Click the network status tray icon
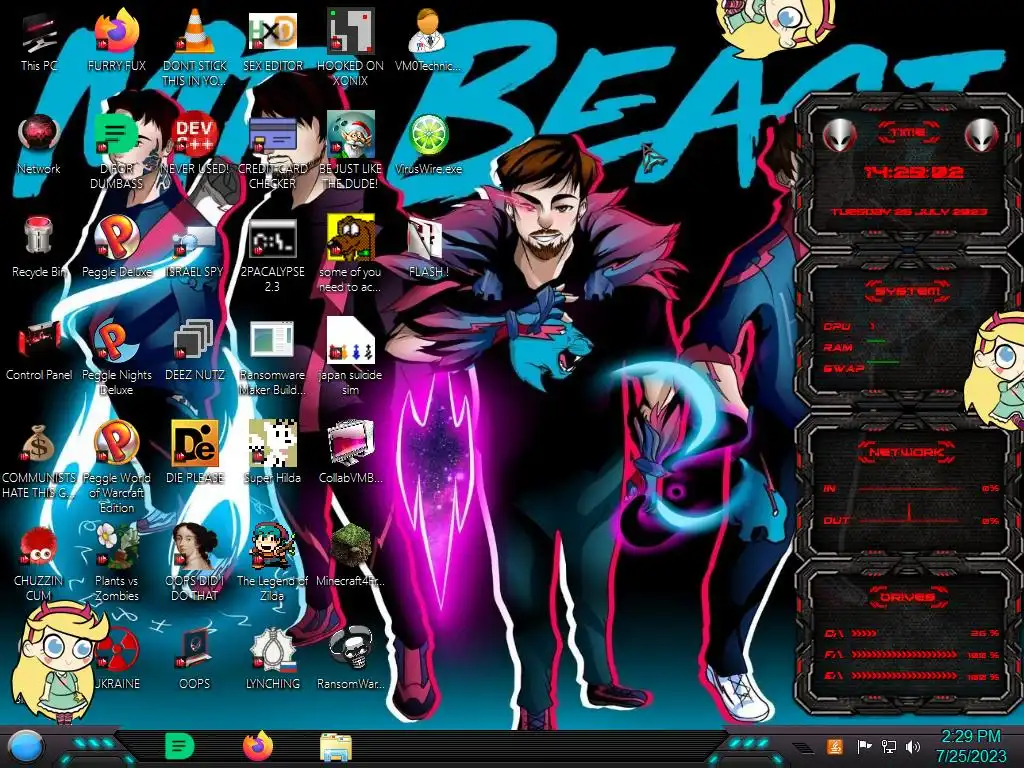Viewport: 1024px width, 768px height. [x=889, y=746]
